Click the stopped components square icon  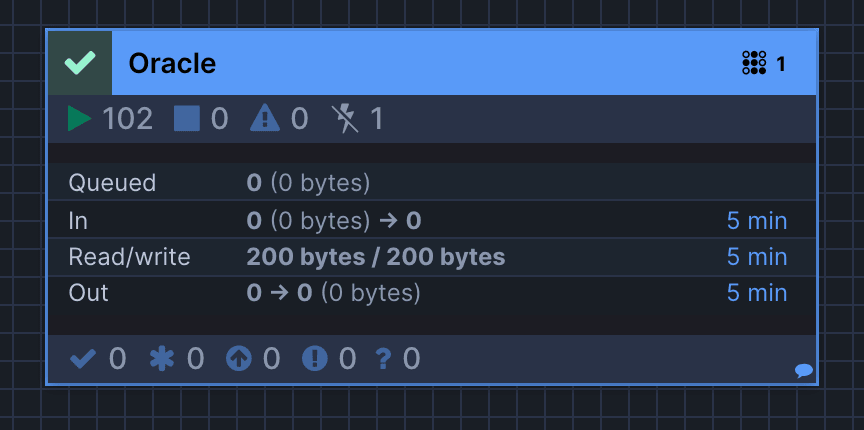(x=187, y=119)
